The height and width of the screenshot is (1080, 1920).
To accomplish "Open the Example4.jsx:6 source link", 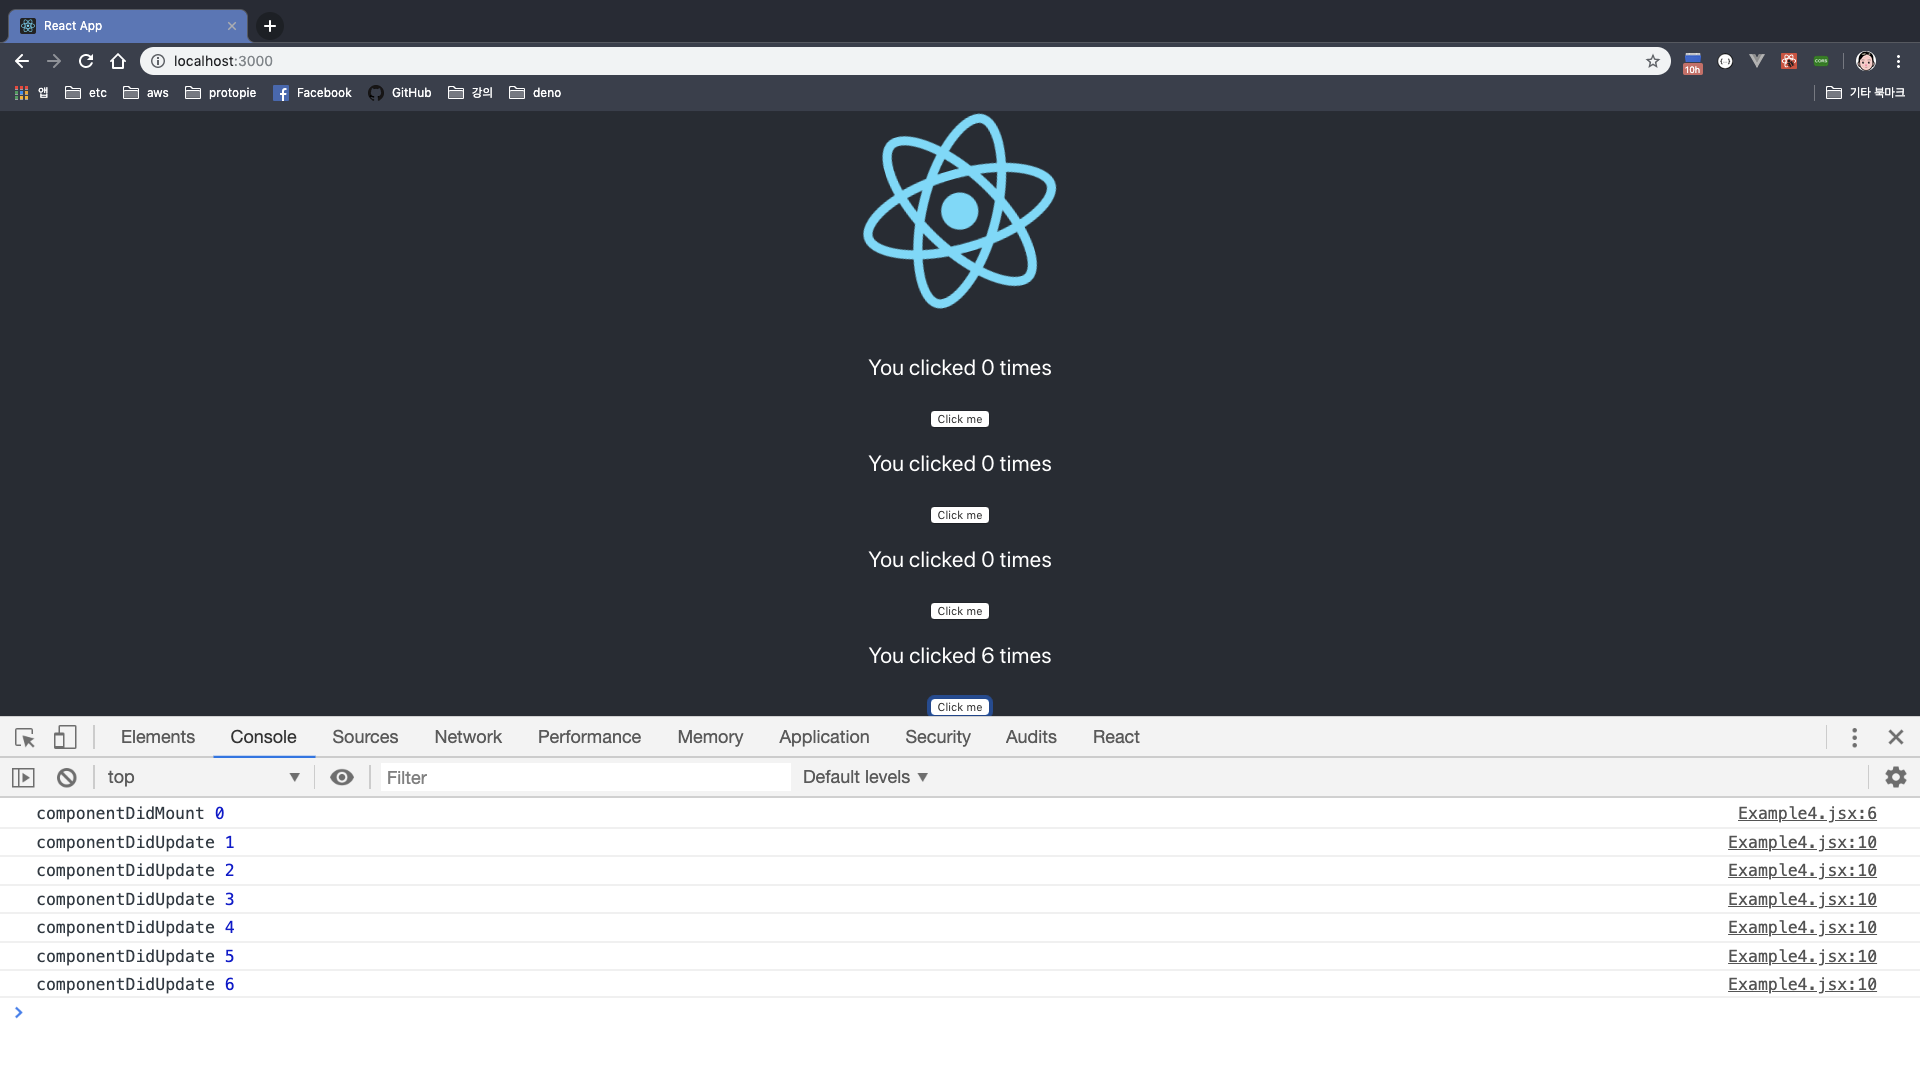I will pos(1806,814).
